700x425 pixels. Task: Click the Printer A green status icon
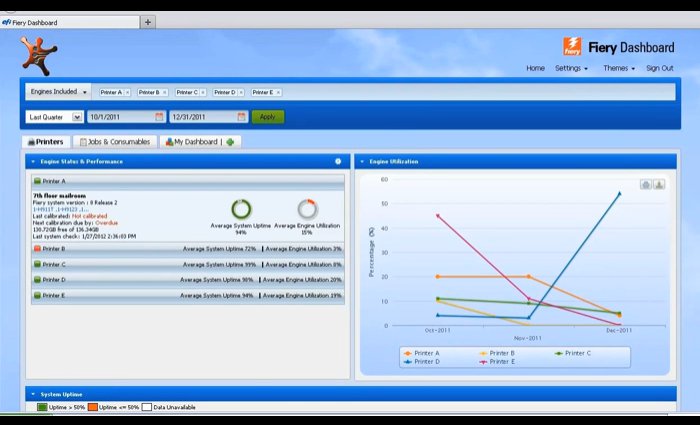tap(38, 181)
